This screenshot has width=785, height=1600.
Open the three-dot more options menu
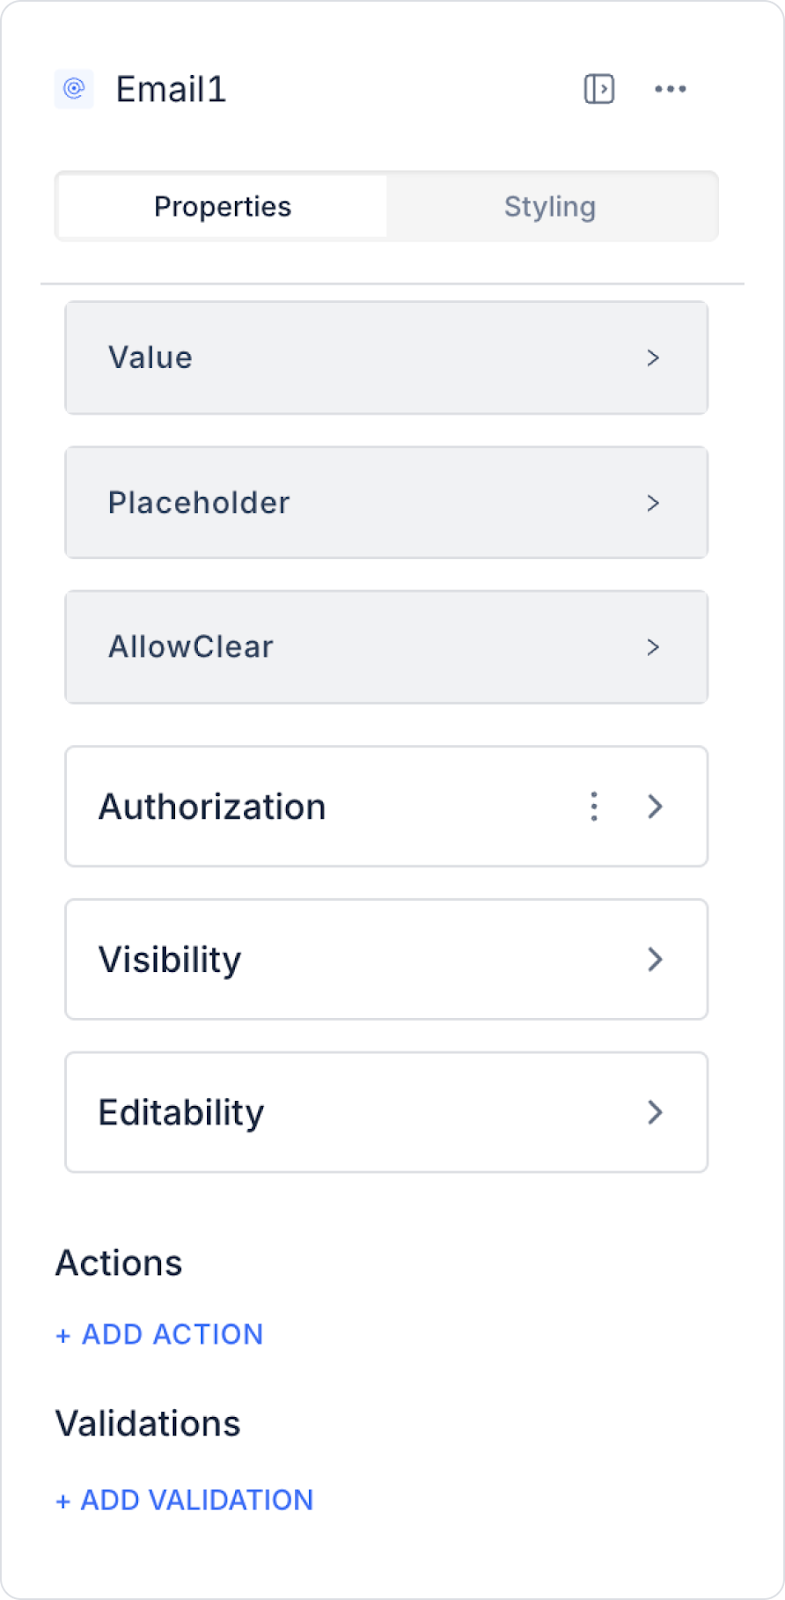pos(670,89)
